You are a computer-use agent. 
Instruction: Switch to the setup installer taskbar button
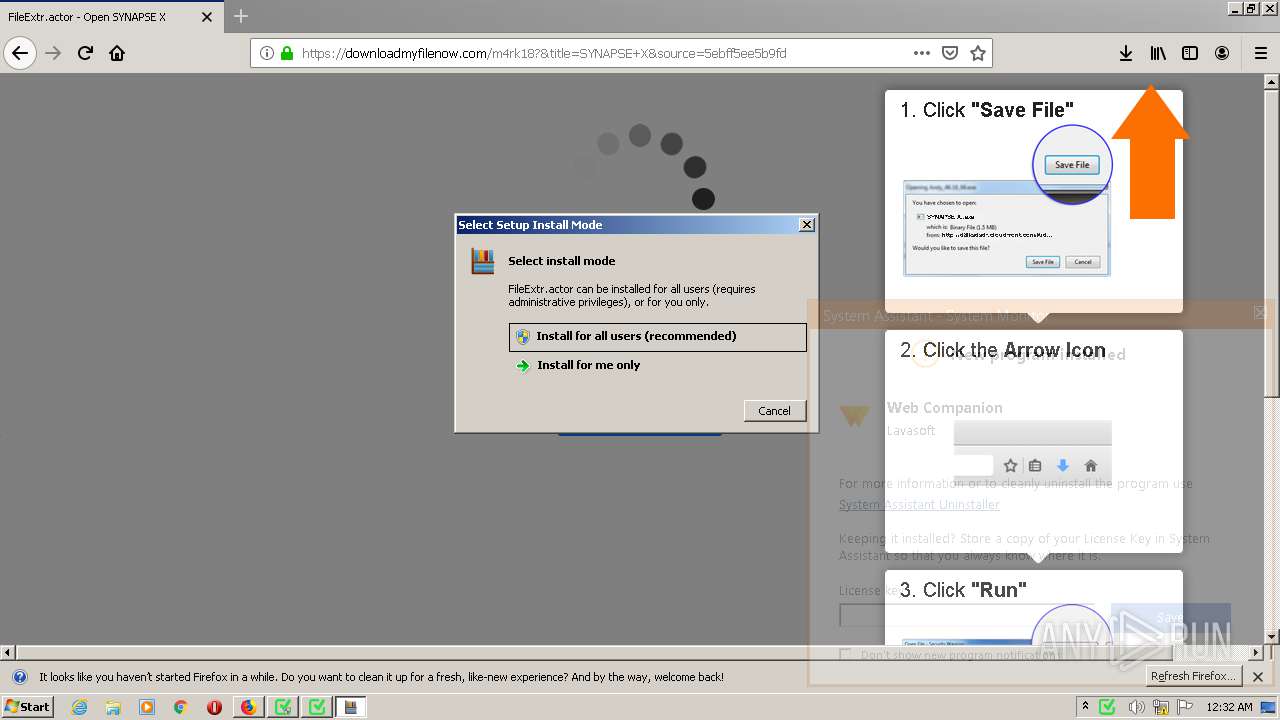click(x=351, y=707)
